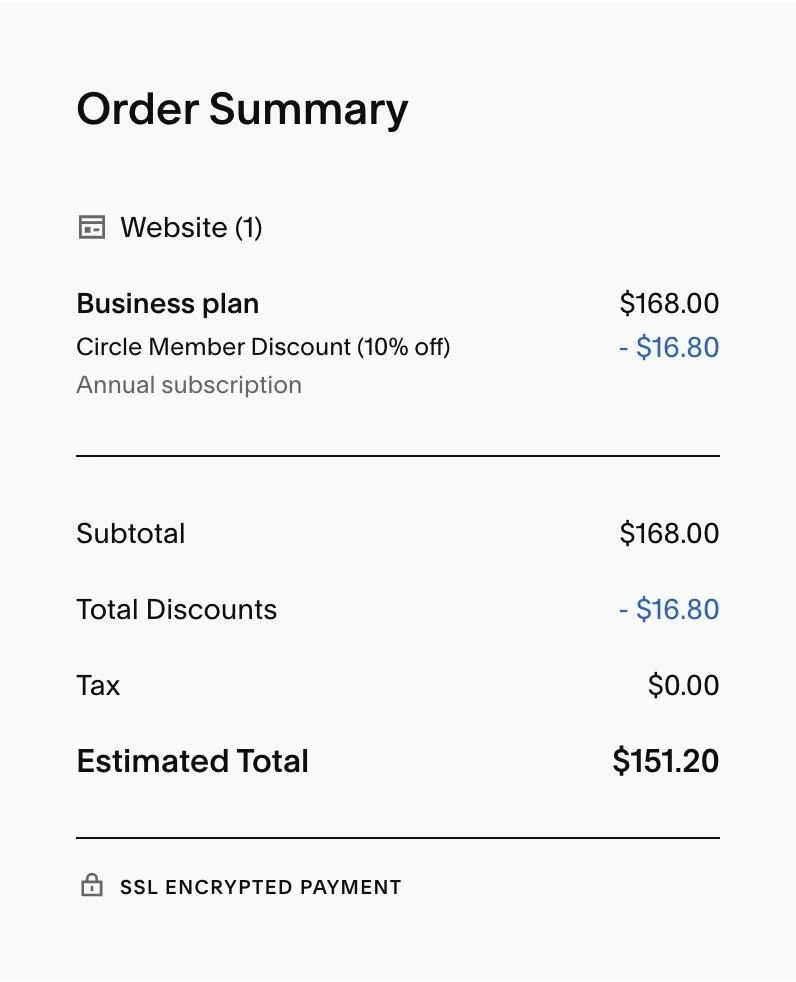Click the Estimated Total label

click(193, 761)
